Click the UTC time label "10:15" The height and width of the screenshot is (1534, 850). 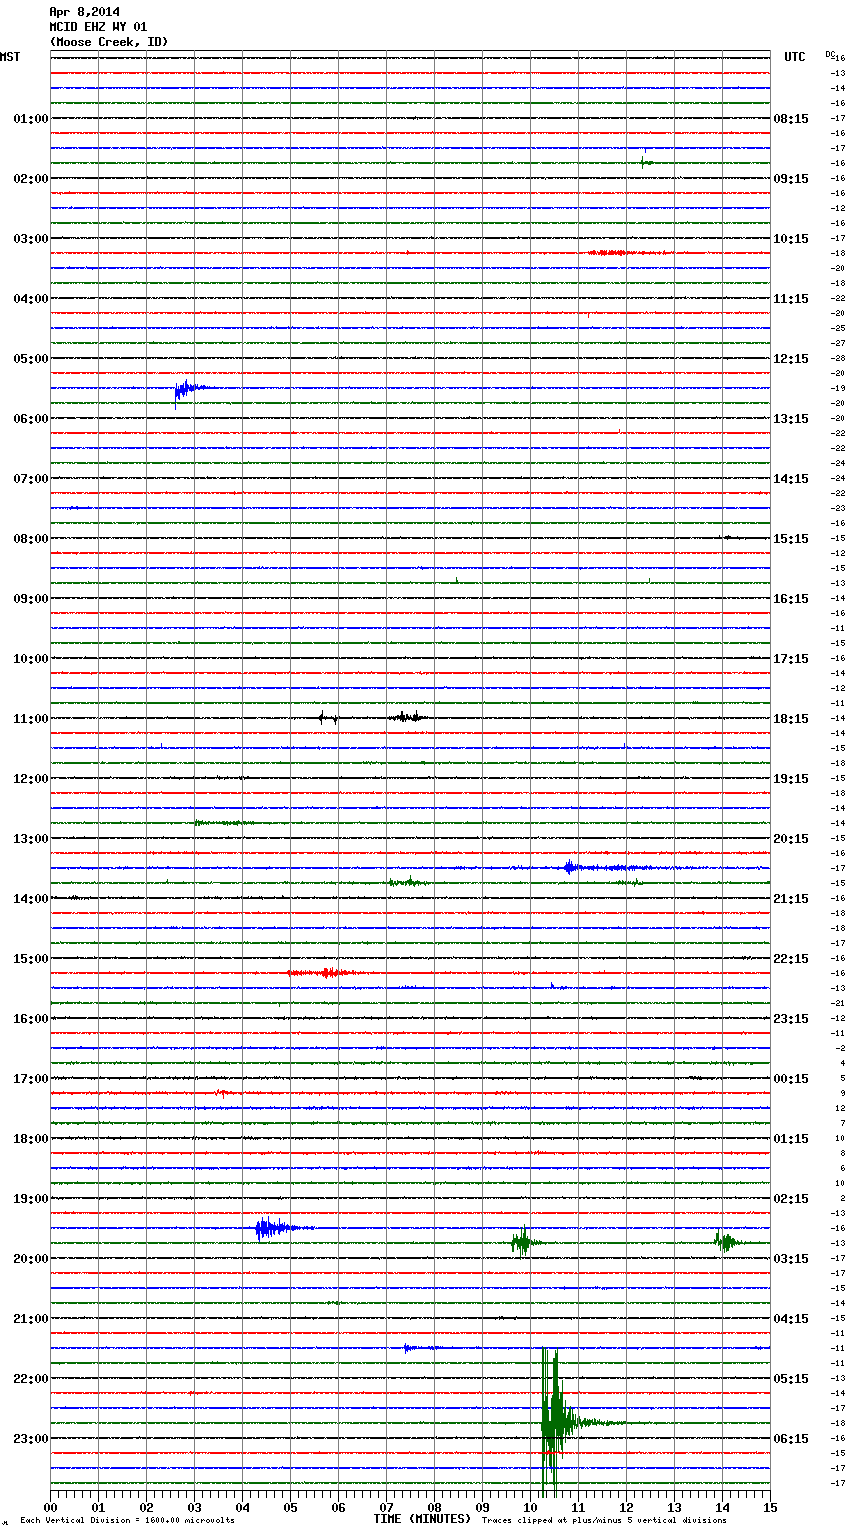coord(791,239)
